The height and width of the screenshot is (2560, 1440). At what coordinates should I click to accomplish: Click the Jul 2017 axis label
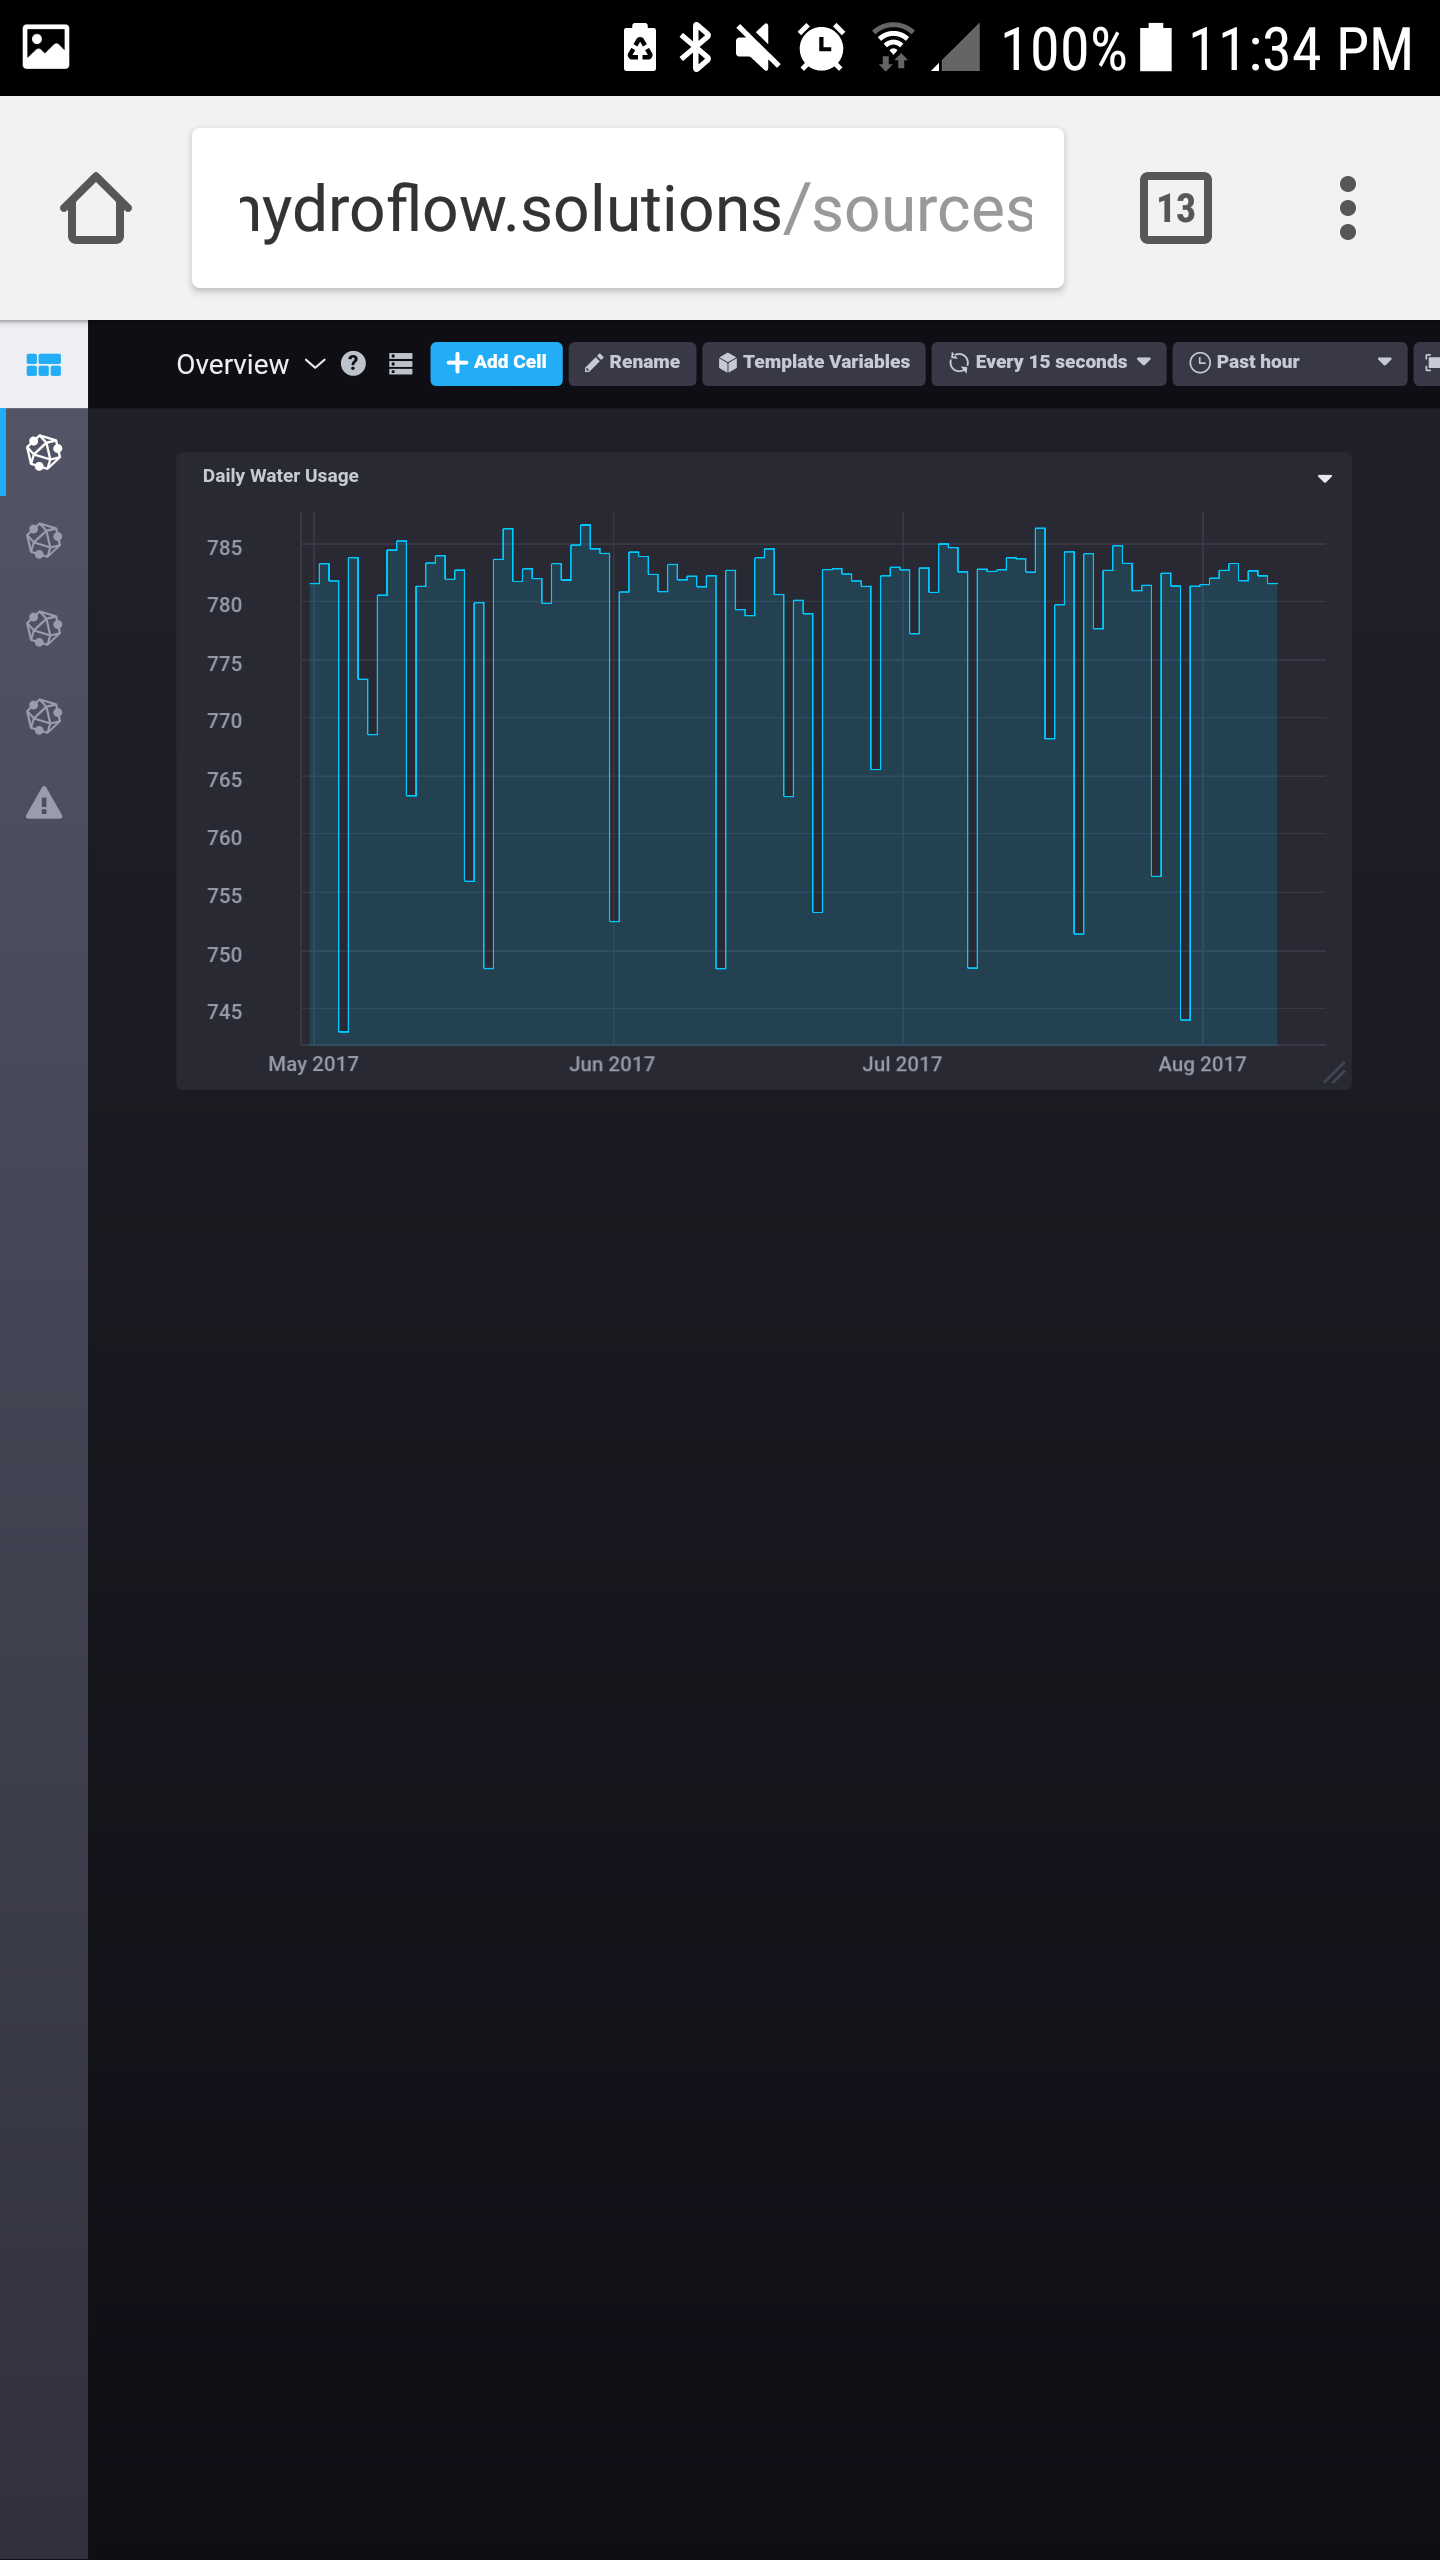pos(902,1064)
